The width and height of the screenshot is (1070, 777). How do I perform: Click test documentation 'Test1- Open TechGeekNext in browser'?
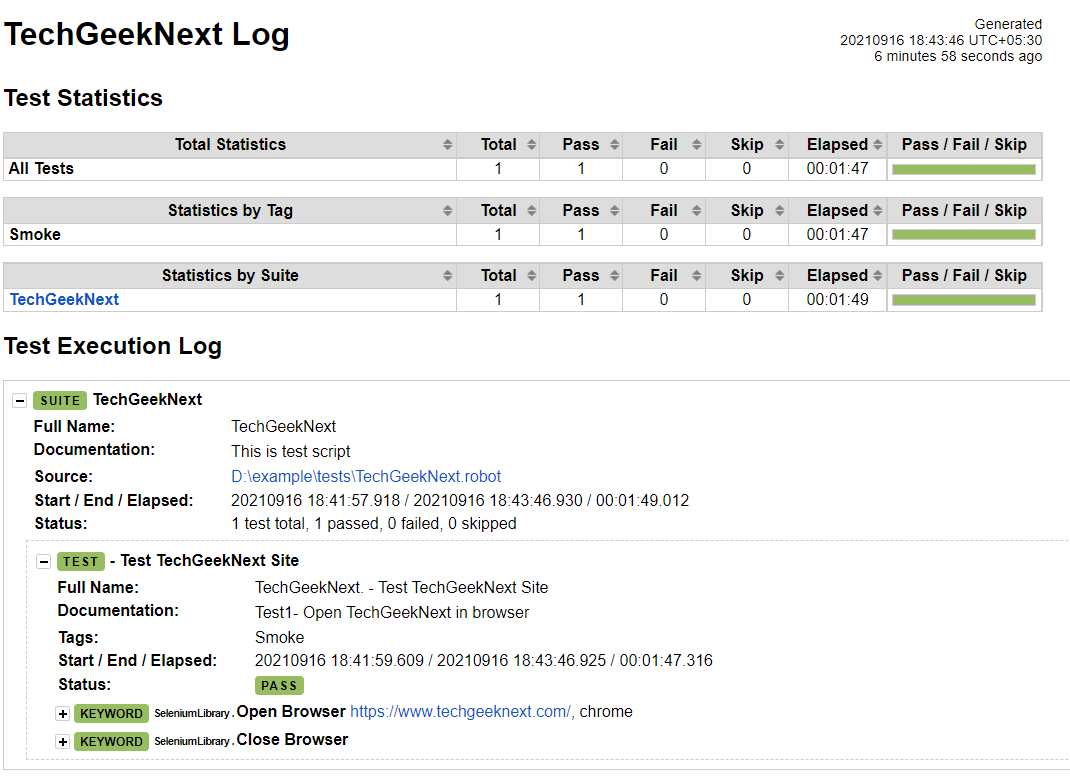click(x=392, y=613)
